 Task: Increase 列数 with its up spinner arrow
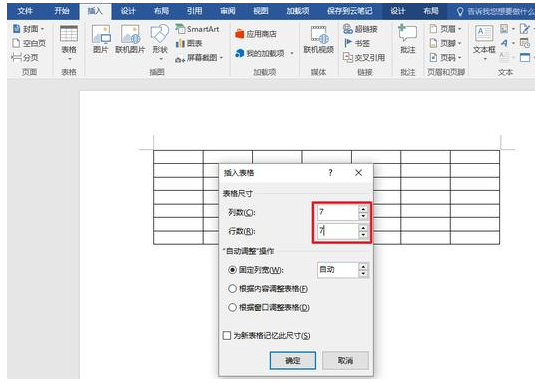363,209
